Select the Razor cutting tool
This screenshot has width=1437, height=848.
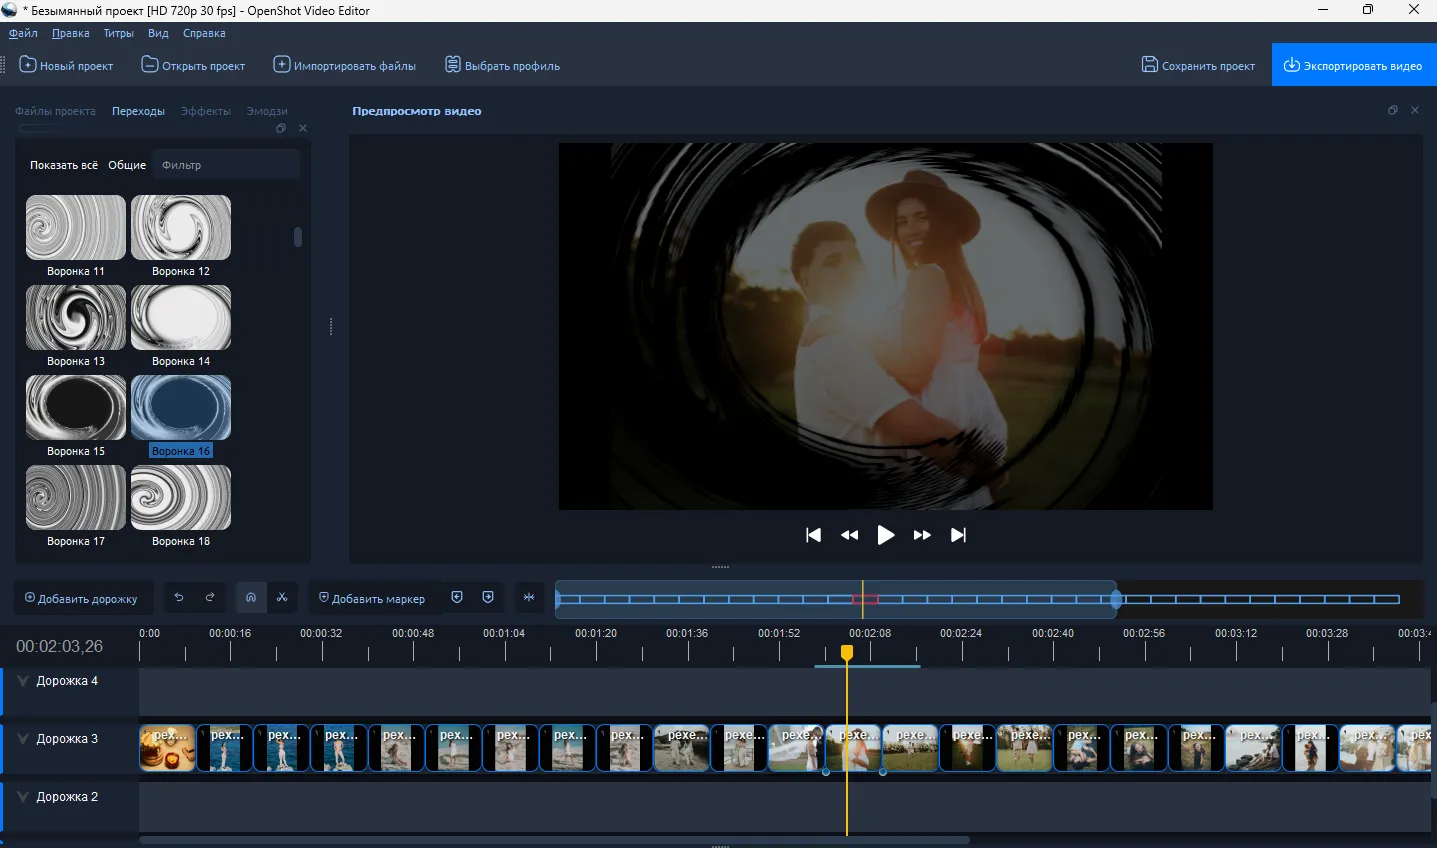[283, 597]
